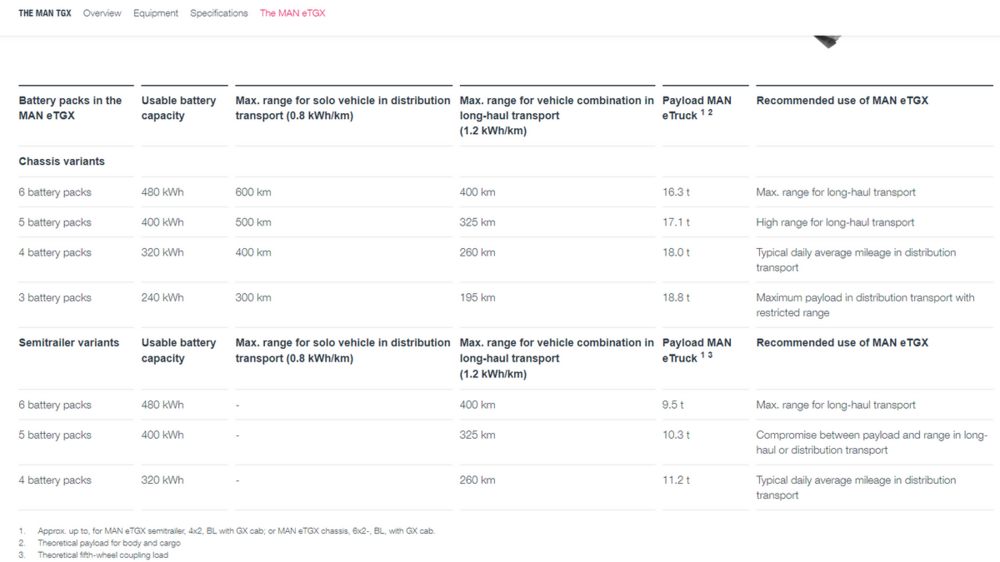The height and width of the screenshot is (562, 1000).
Task: Click the 240 kWh battery capacity cell
Action: click(x=162, y=298)
